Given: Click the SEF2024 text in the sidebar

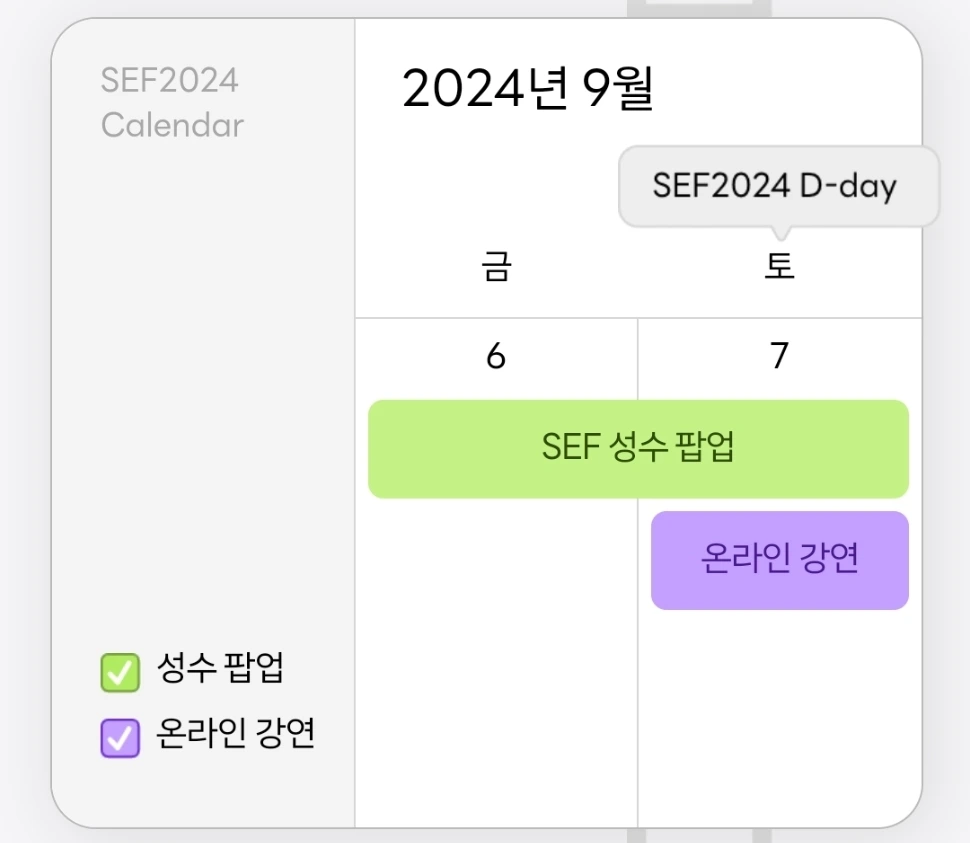Looking at the screenshot, I should pyautogui.click(x=169, y=80).
